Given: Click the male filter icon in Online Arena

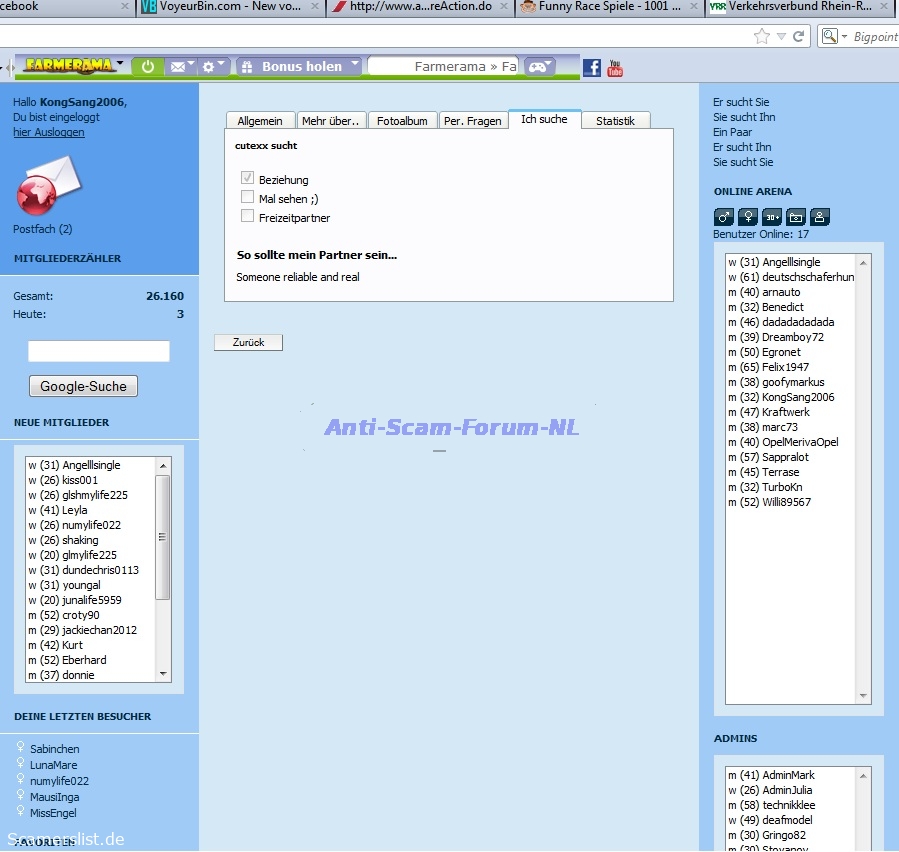Looking at the screenshot, I should pos(724,217).
